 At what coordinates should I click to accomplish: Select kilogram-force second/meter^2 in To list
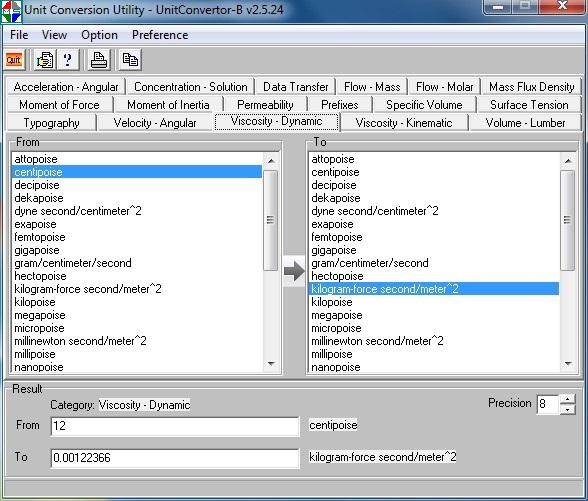click(434, 289)
